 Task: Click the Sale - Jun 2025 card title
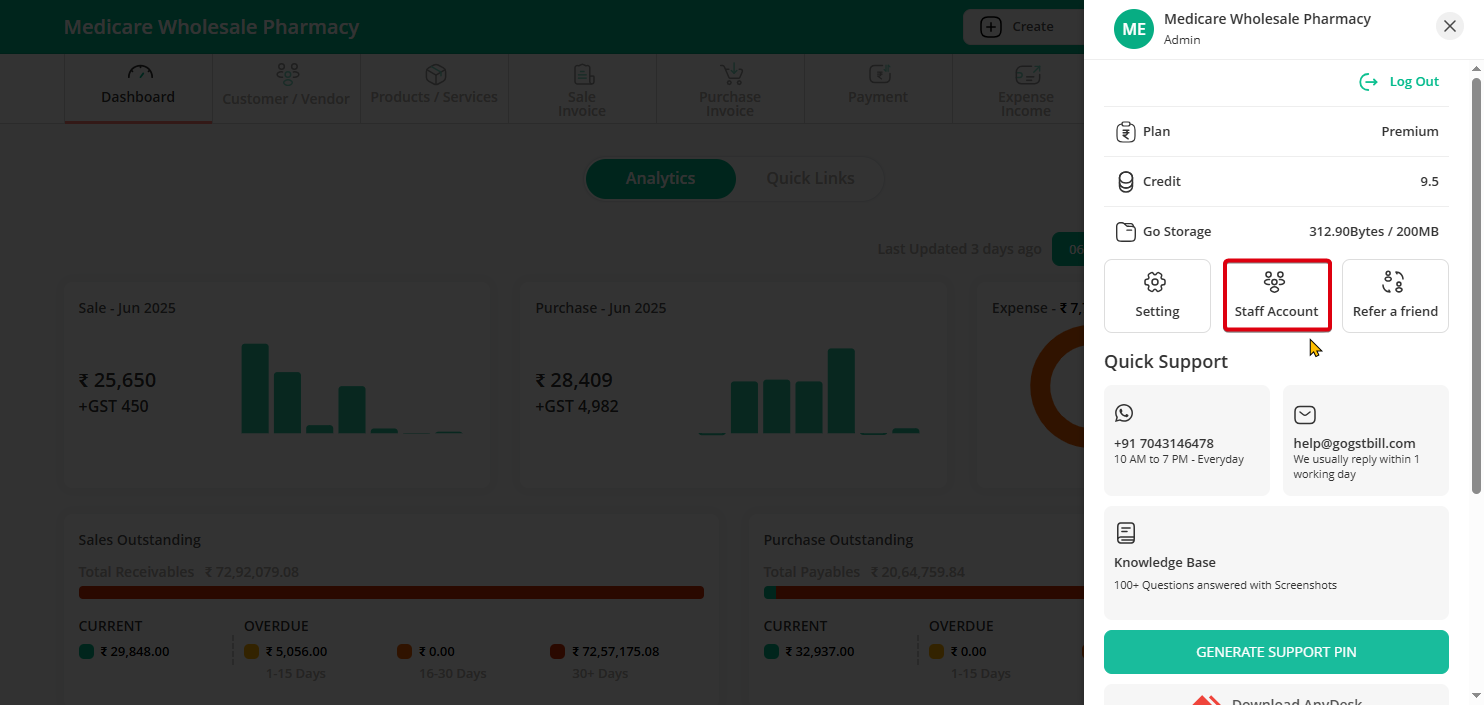pos(127,308)
